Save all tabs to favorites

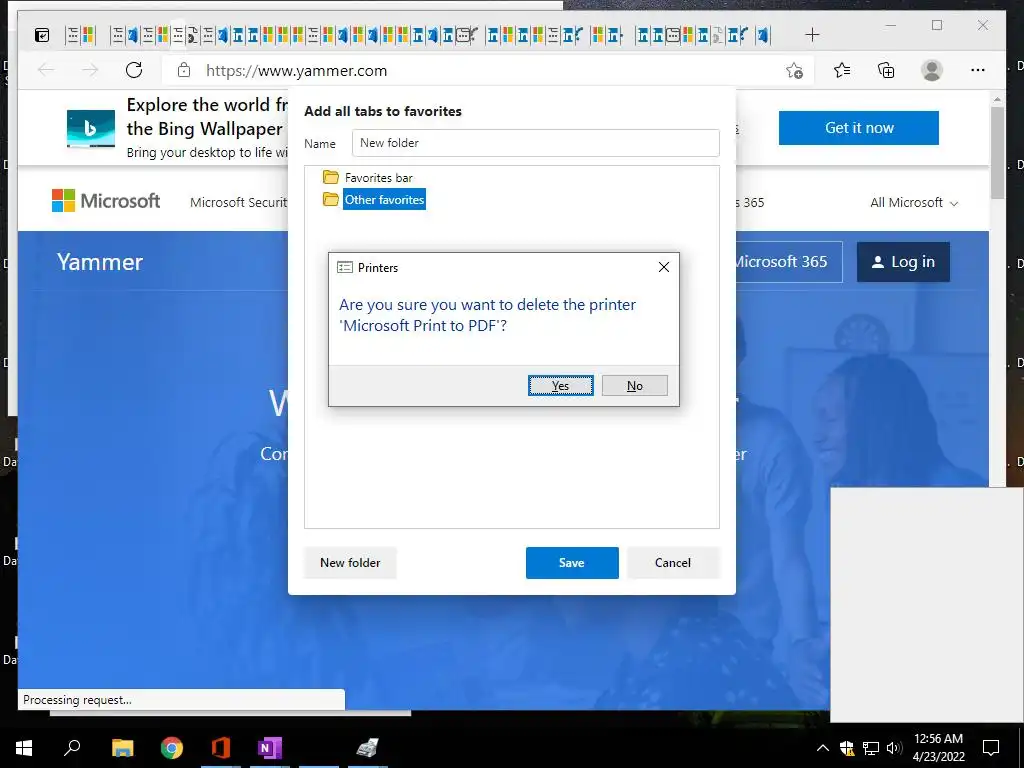point(571,562)
